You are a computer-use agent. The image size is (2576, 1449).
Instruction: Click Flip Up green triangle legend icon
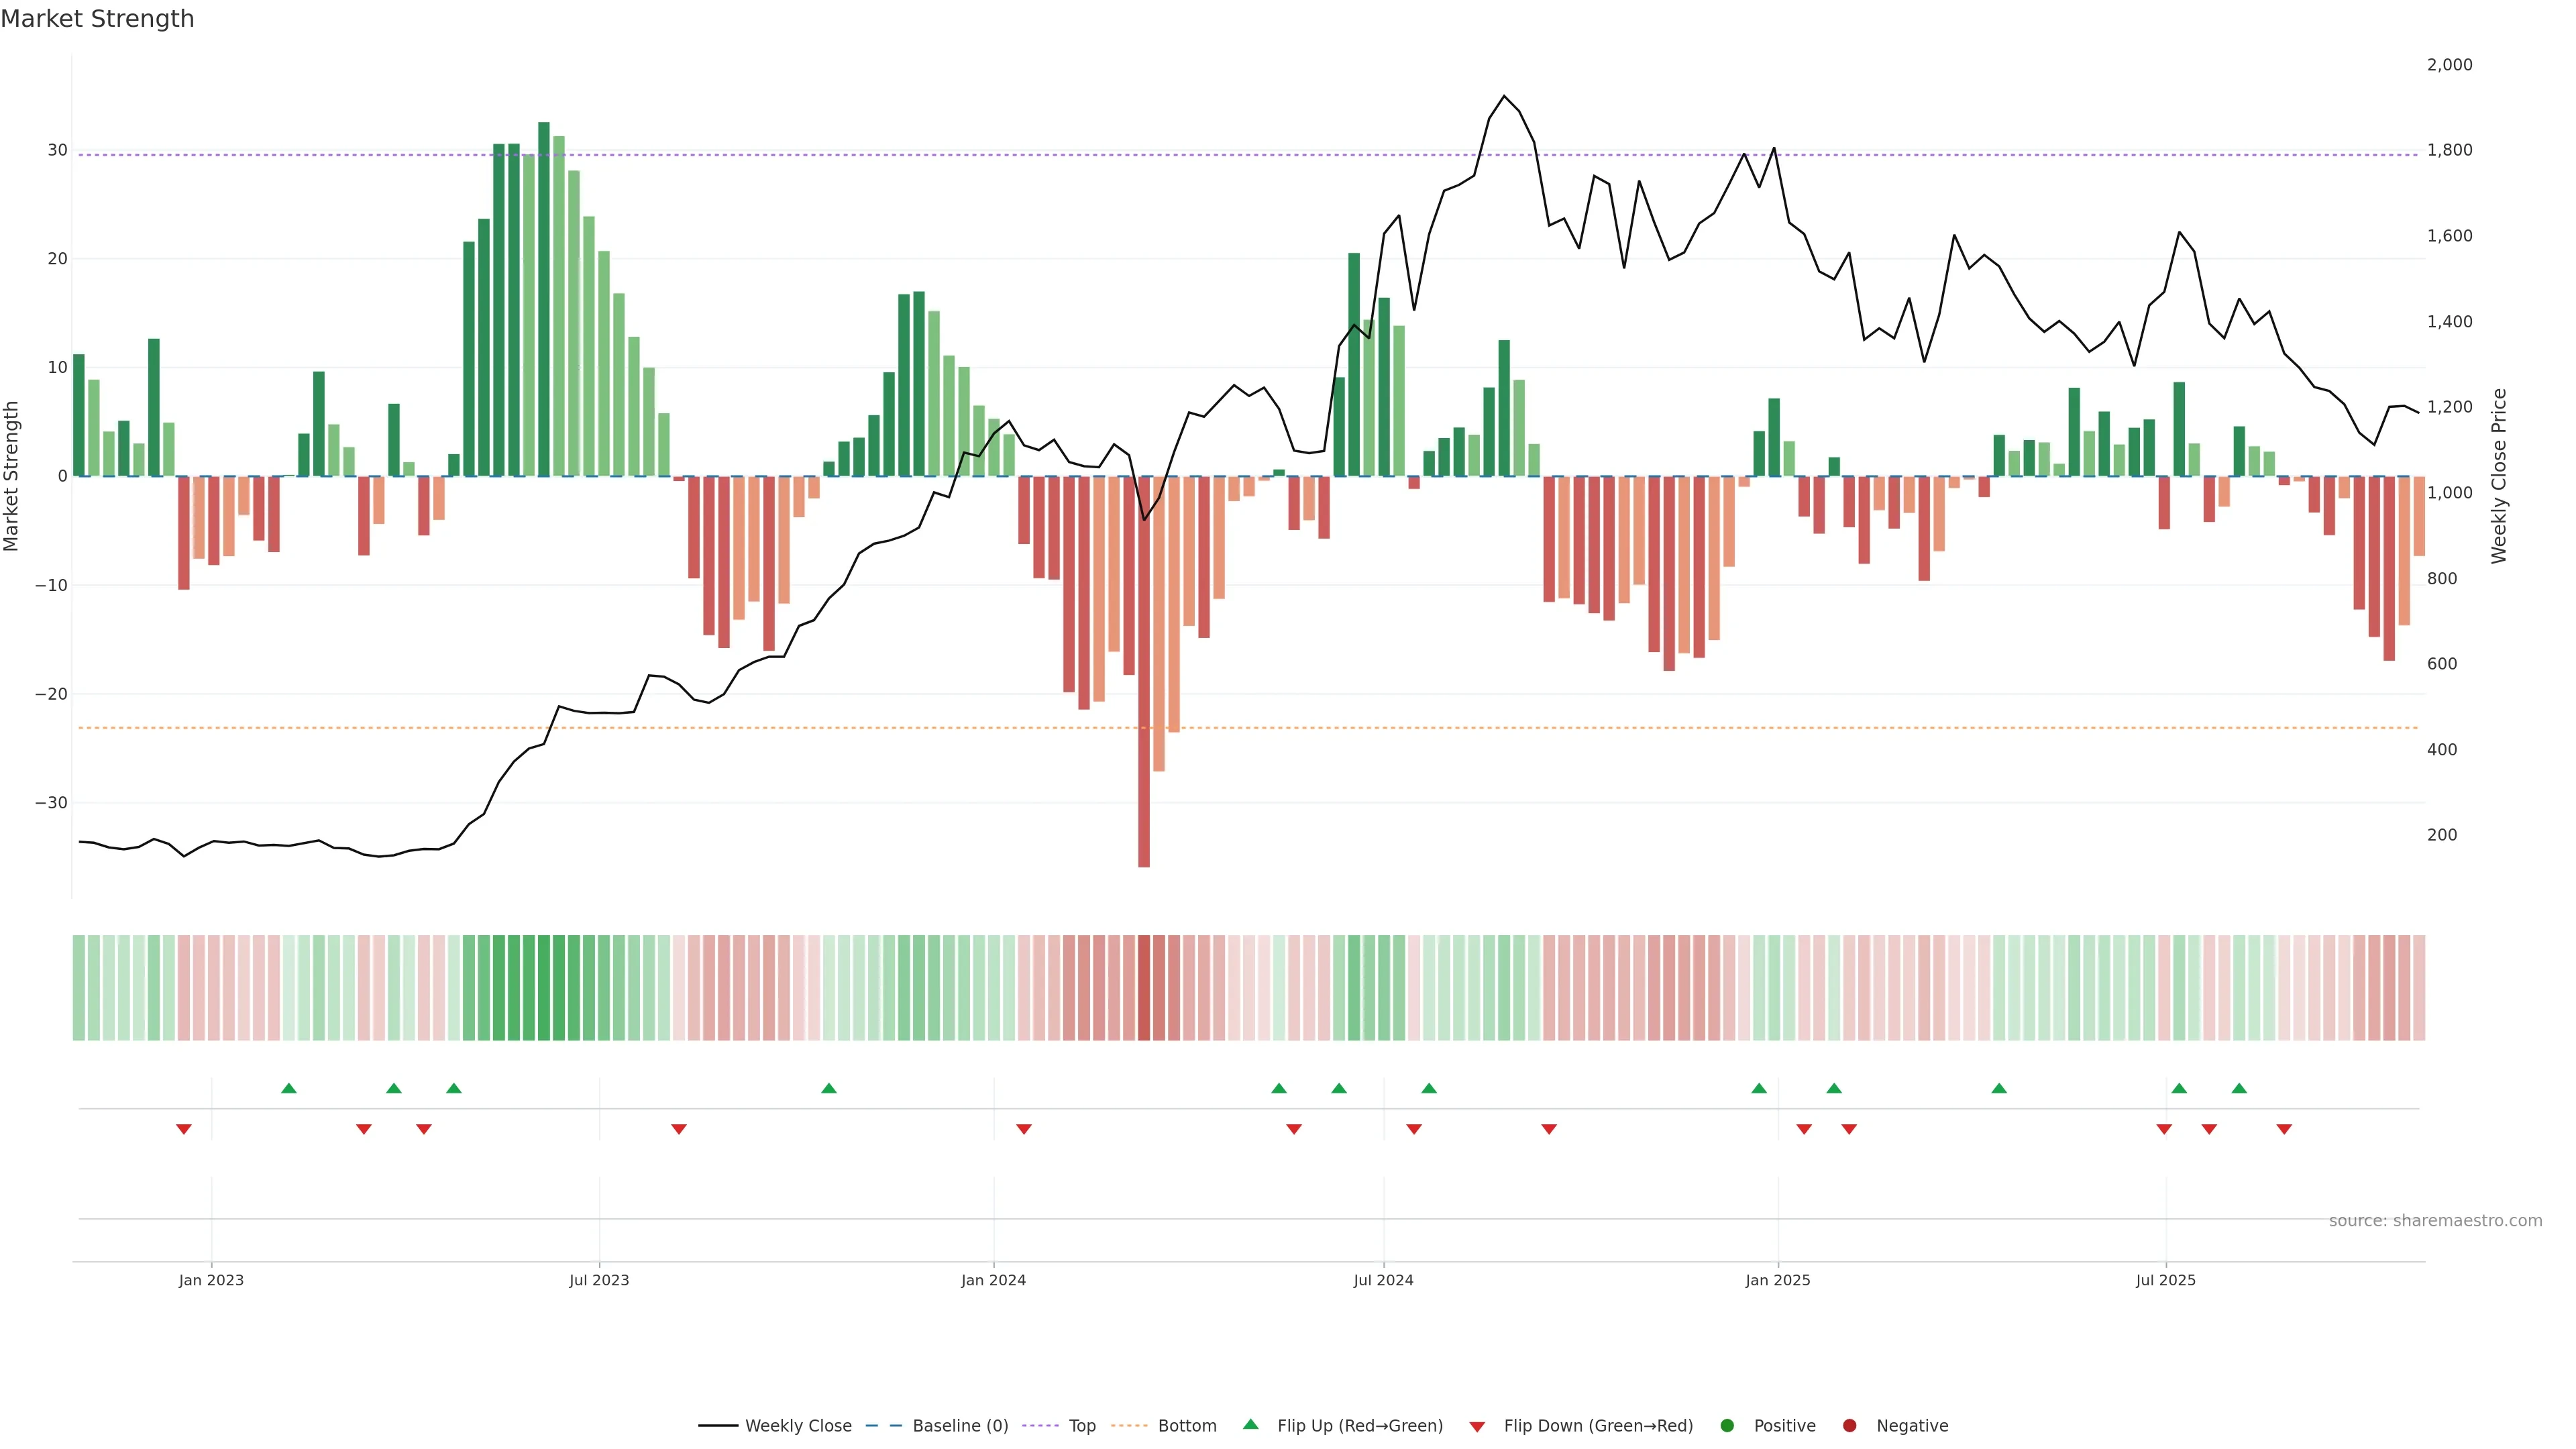pyautogui.click(x=1250, y=1425)
